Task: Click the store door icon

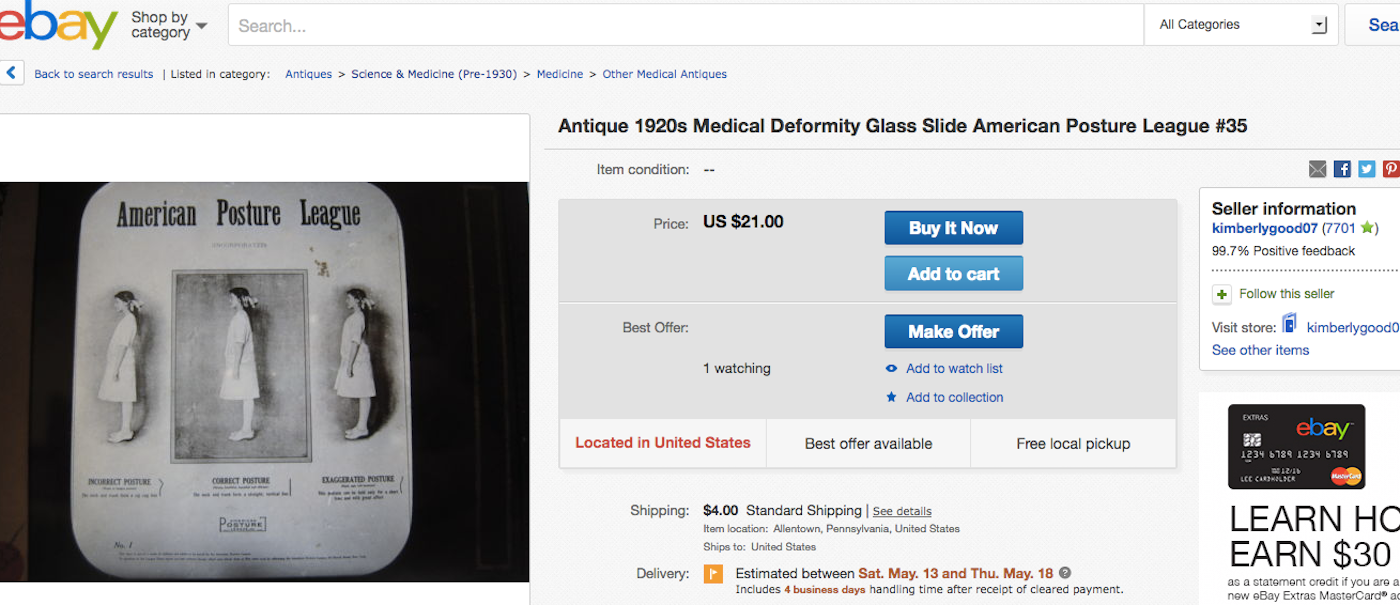Action: point(1290,324)
